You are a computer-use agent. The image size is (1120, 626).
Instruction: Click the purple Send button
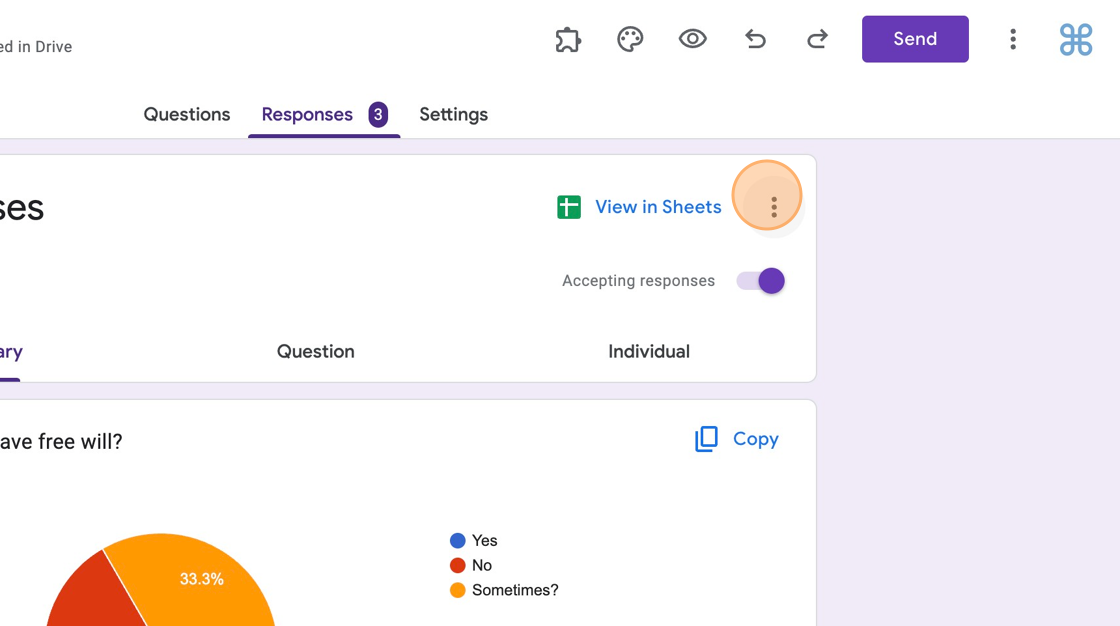point(915,39)
